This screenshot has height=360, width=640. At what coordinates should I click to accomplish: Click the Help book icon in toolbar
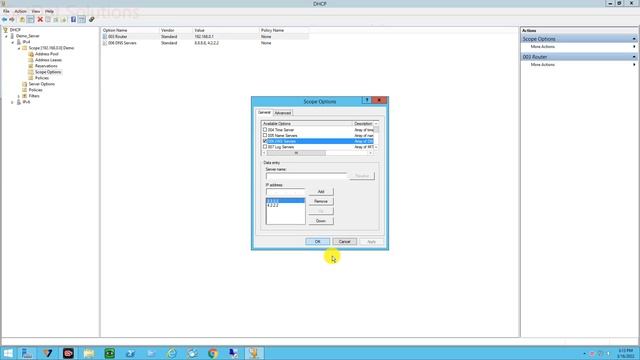[x=73, y=20]
